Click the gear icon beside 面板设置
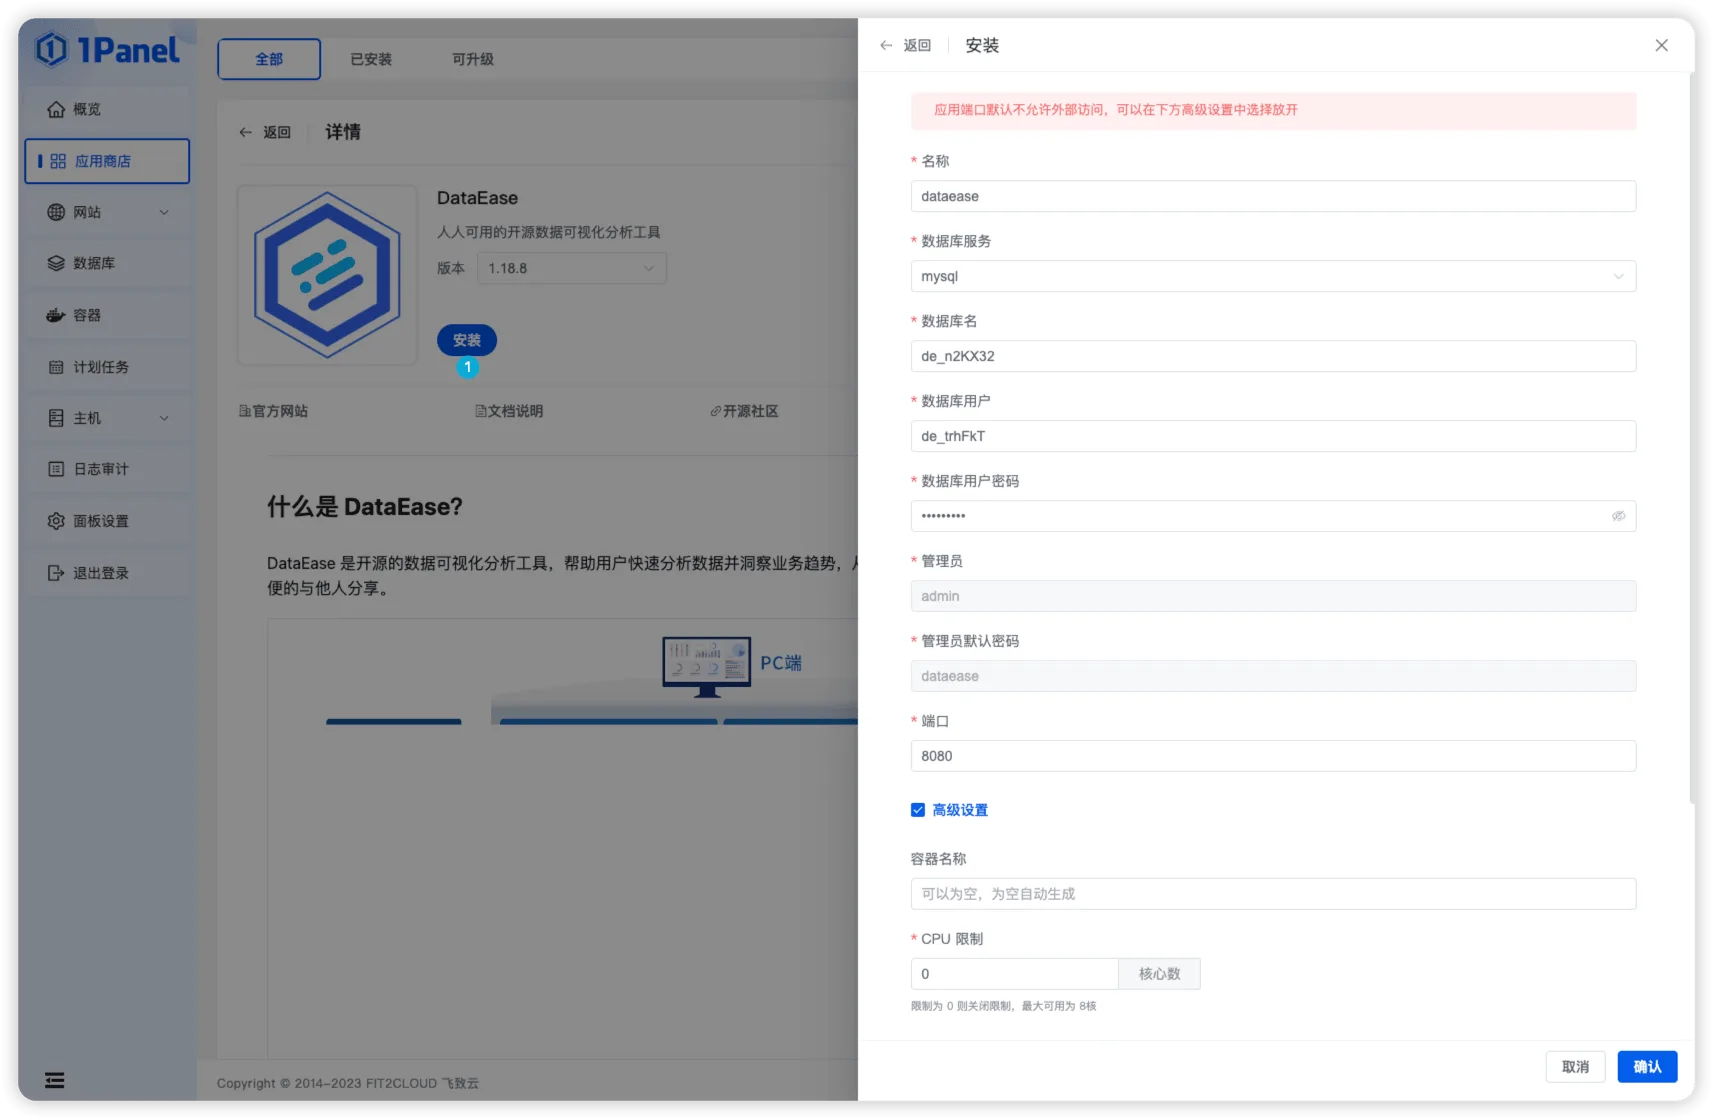Viewport: 1713px width, 1119px height. pos(56,521)
